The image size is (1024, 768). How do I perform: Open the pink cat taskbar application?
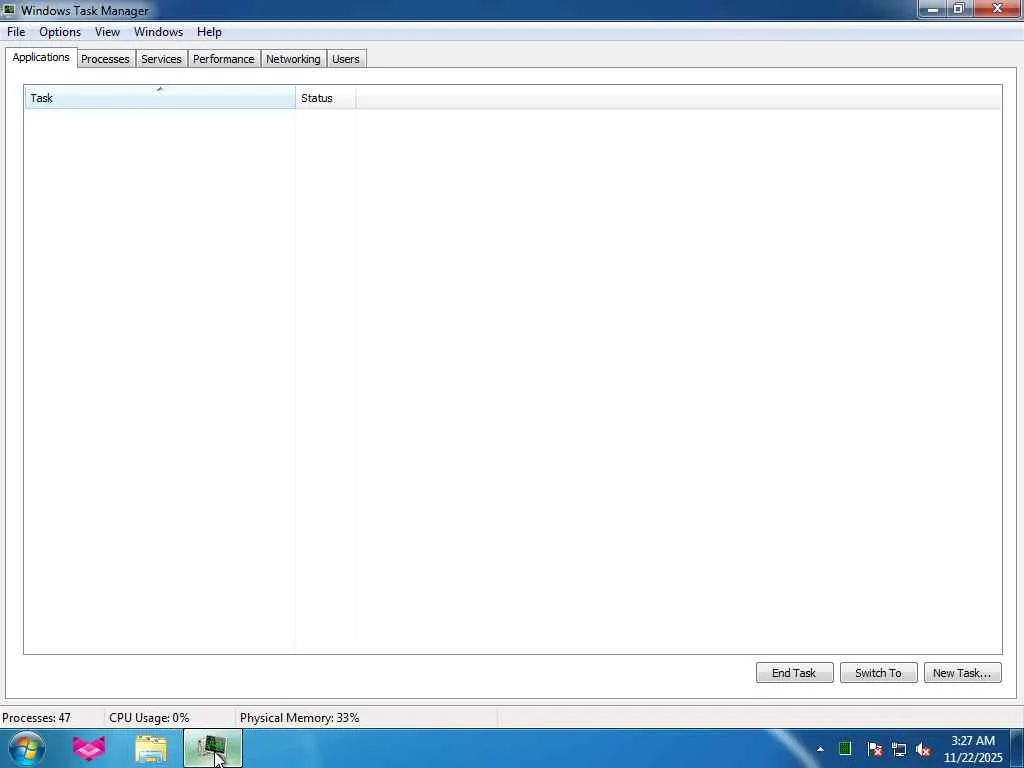pyautogui.click(x=89, y=748)
